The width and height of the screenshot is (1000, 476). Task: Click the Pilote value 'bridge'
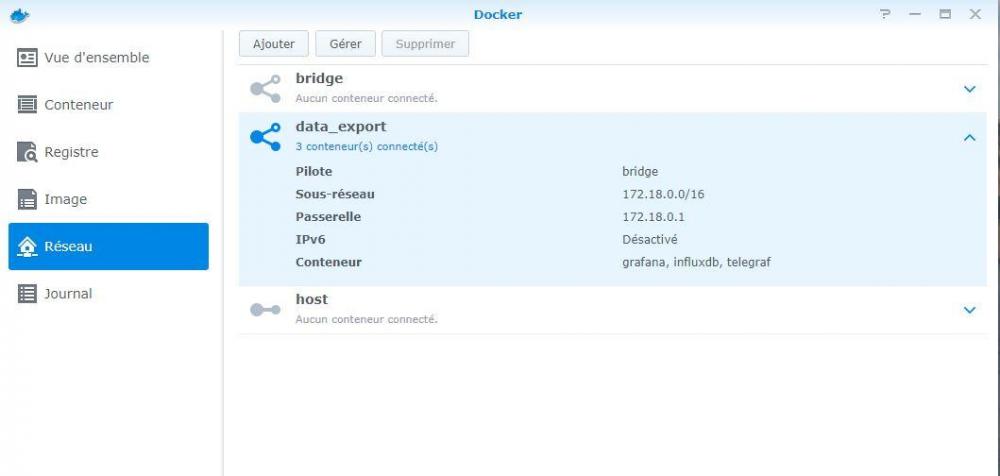coord(640,172)
